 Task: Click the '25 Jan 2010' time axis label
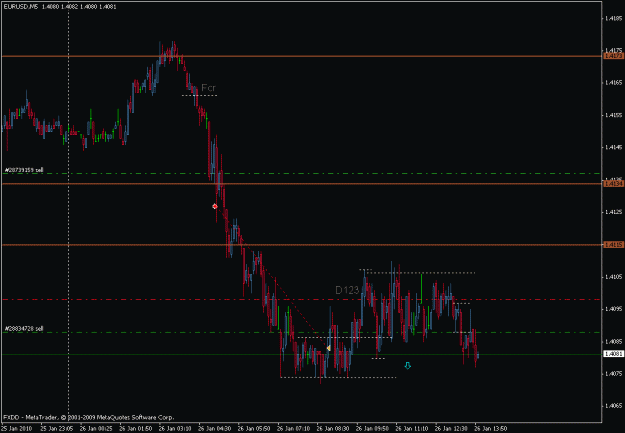(x=18, y=429)
